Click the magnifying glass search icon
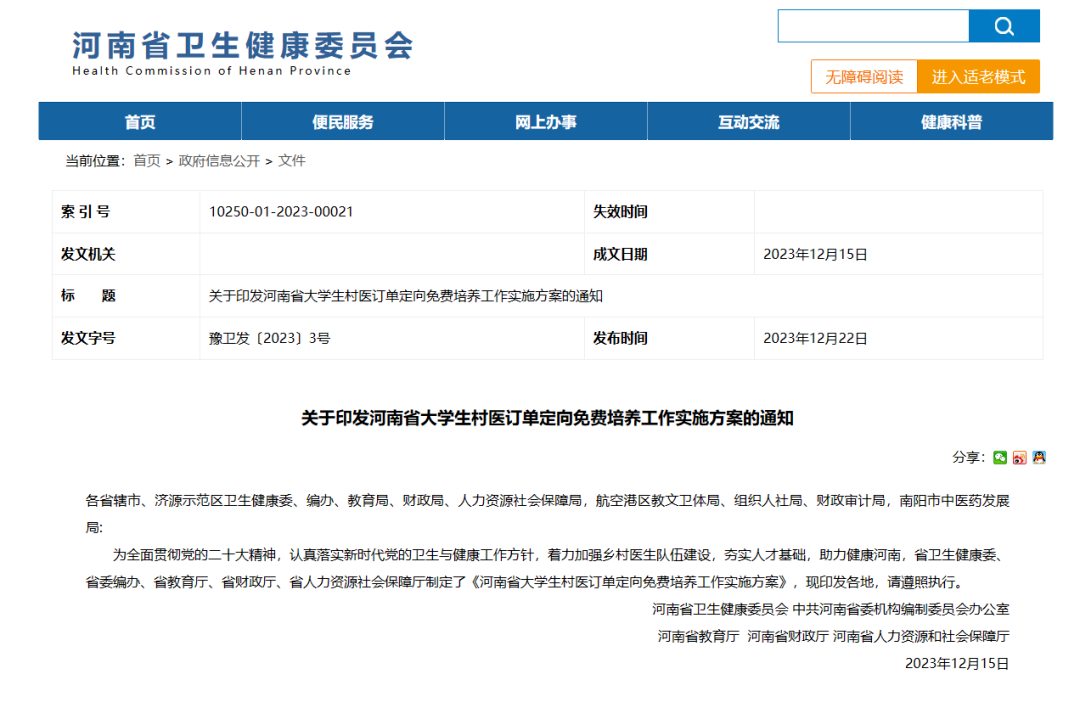1080x708 pixels. pyautogui.click(x=1004, y=26)
